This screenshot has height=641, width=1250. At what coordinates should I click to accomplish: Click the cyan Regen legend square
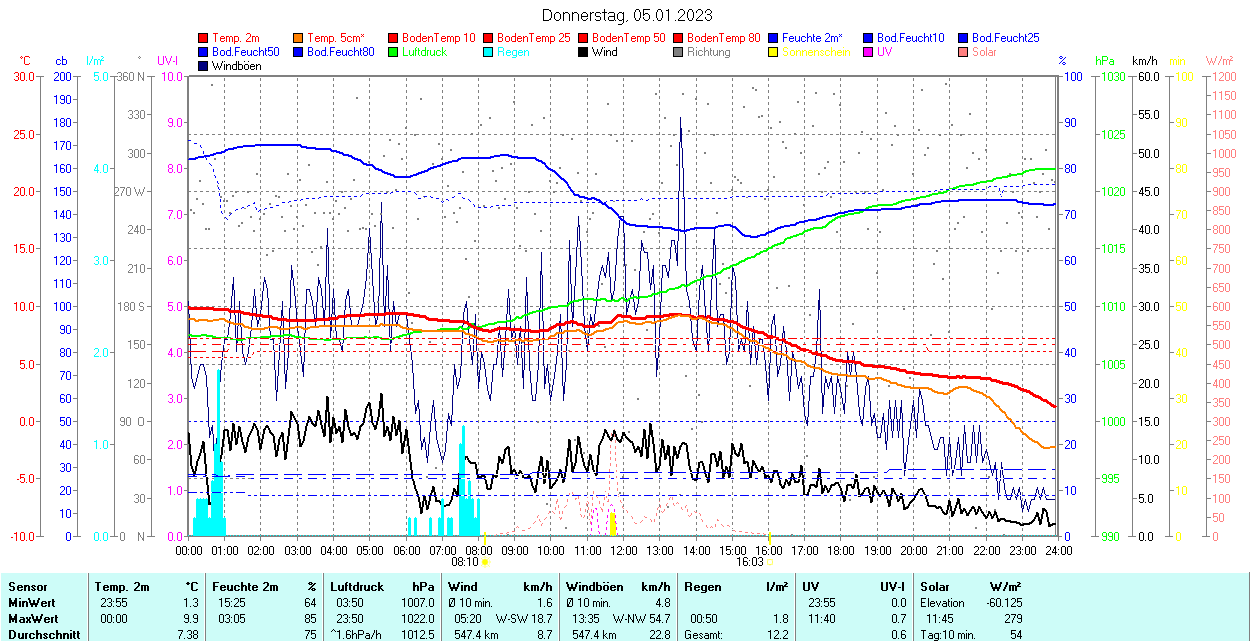[x=488, y=52]
